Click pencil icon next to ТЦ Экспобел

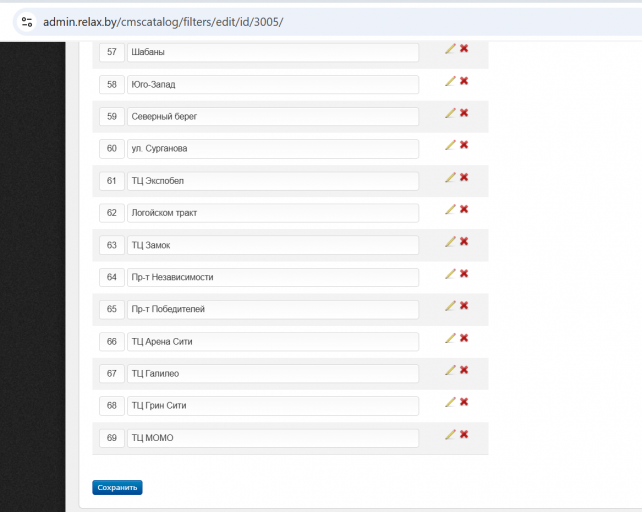pos(450,177)
